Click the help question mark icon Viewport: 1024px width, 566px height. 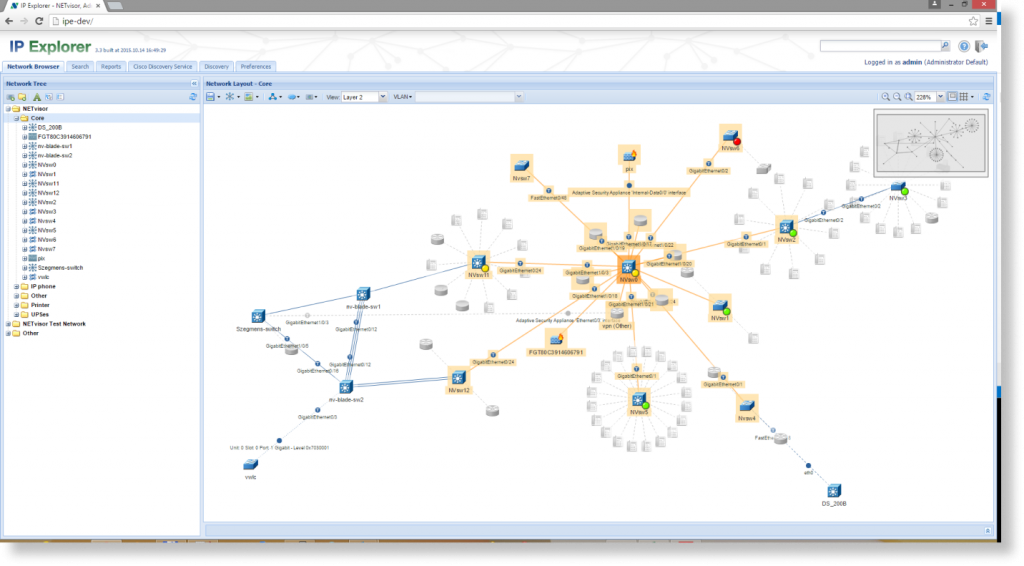pos(964,46)
